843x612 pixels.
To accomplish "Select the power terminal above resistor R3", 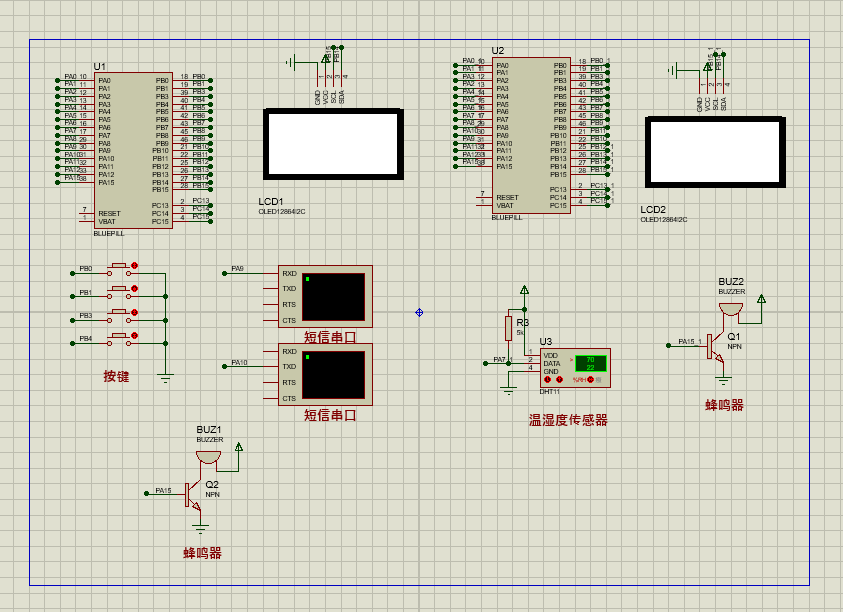I will [524, 290].
